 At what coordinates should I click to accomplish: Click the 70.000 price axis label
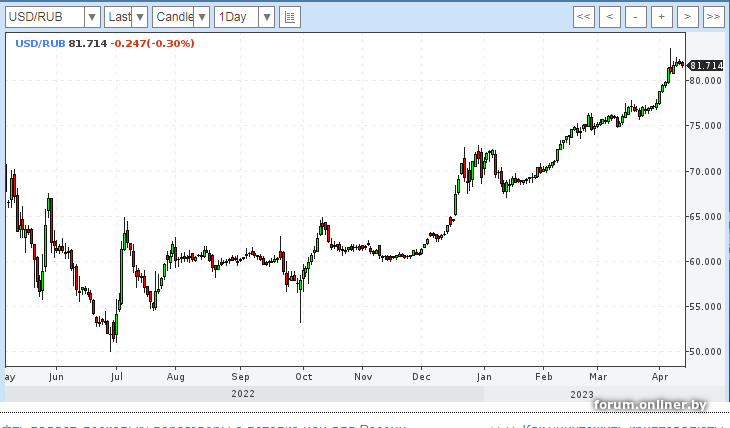coord(706,171)
